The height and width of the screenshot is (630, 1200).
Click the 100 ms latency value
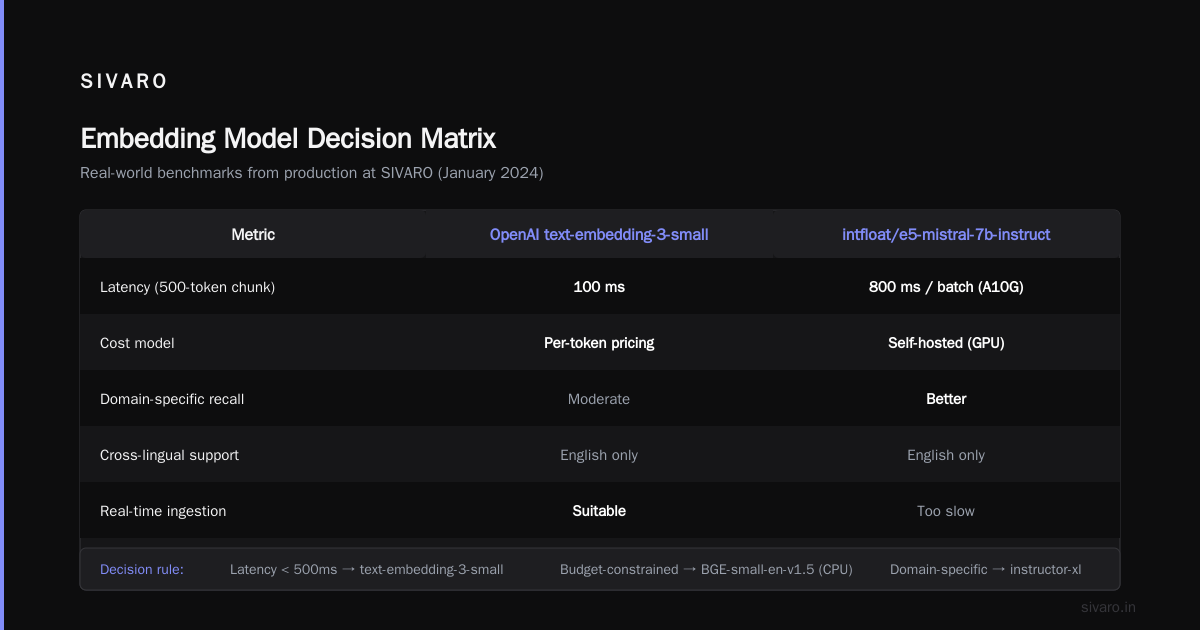[x=599, y=287]
